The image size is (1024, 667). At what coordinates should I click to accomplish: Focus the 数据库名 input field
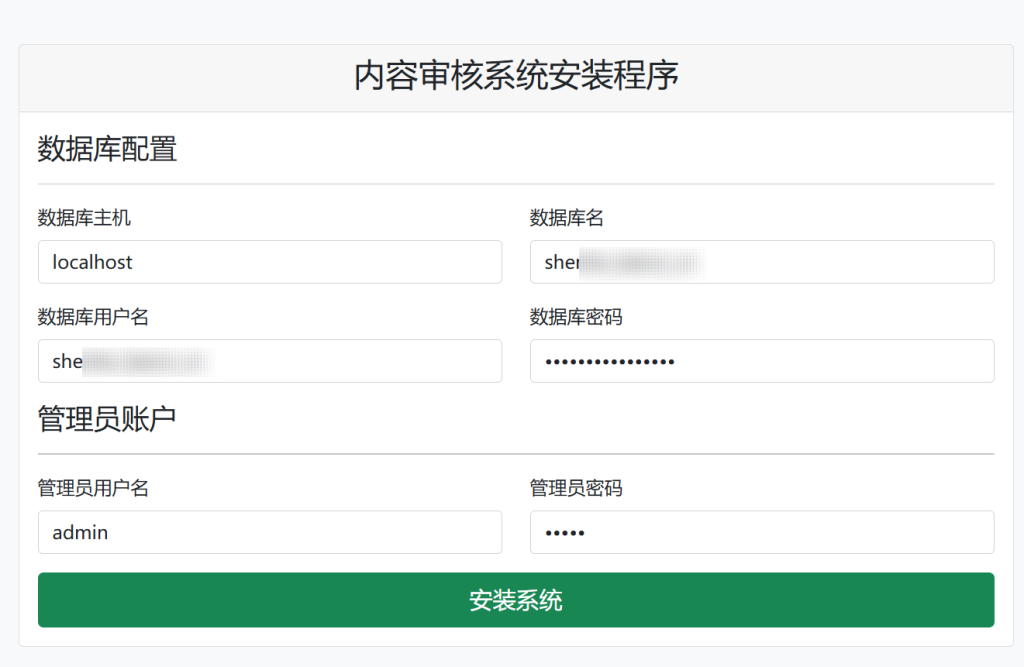click(762, 262)
